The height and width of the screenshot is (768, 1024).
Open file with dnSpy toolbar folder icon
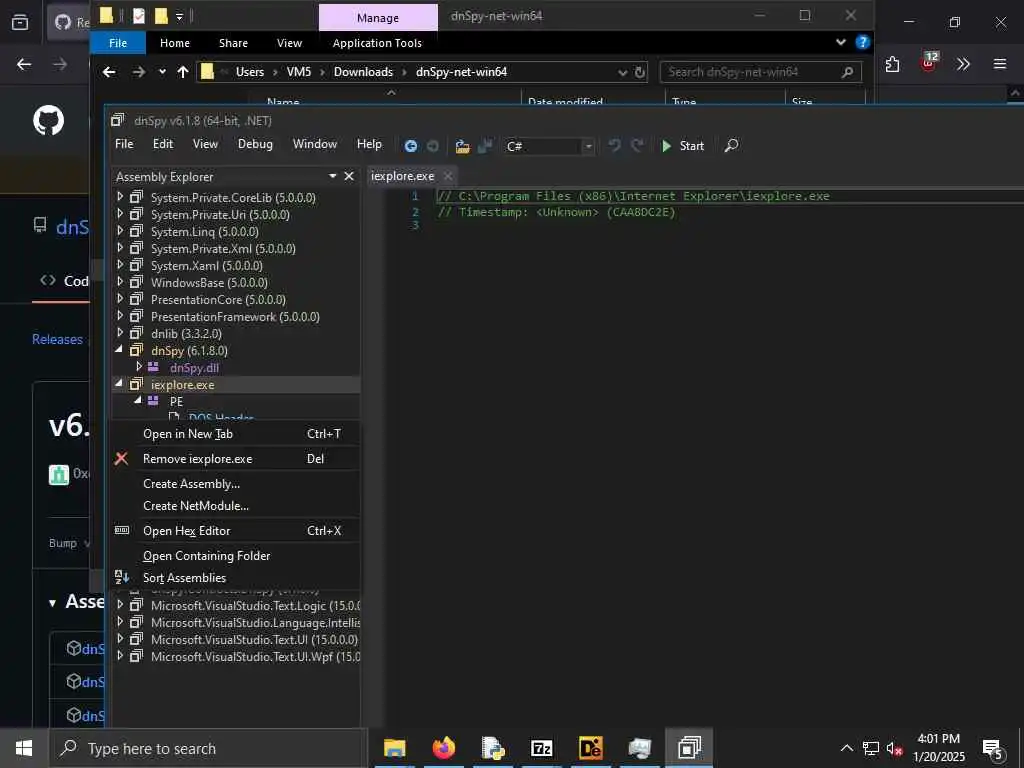[462, 146]
